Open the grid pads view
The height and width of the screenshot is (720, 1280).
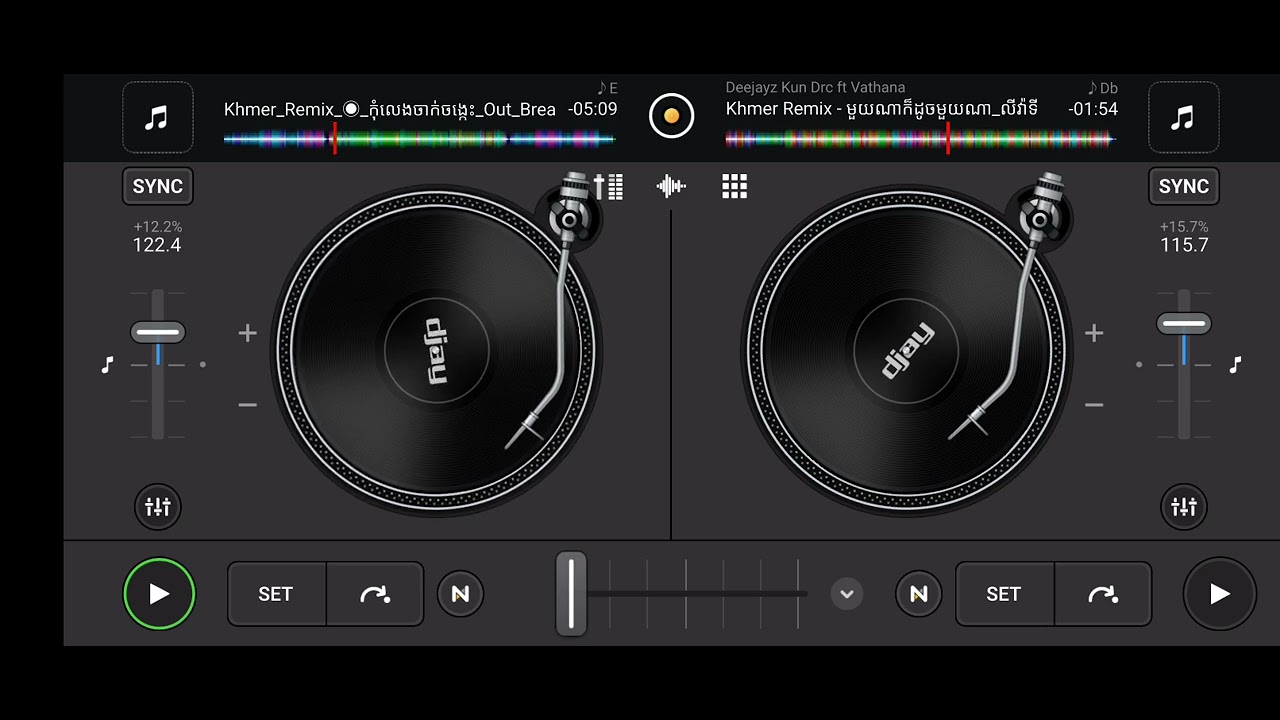735,186
